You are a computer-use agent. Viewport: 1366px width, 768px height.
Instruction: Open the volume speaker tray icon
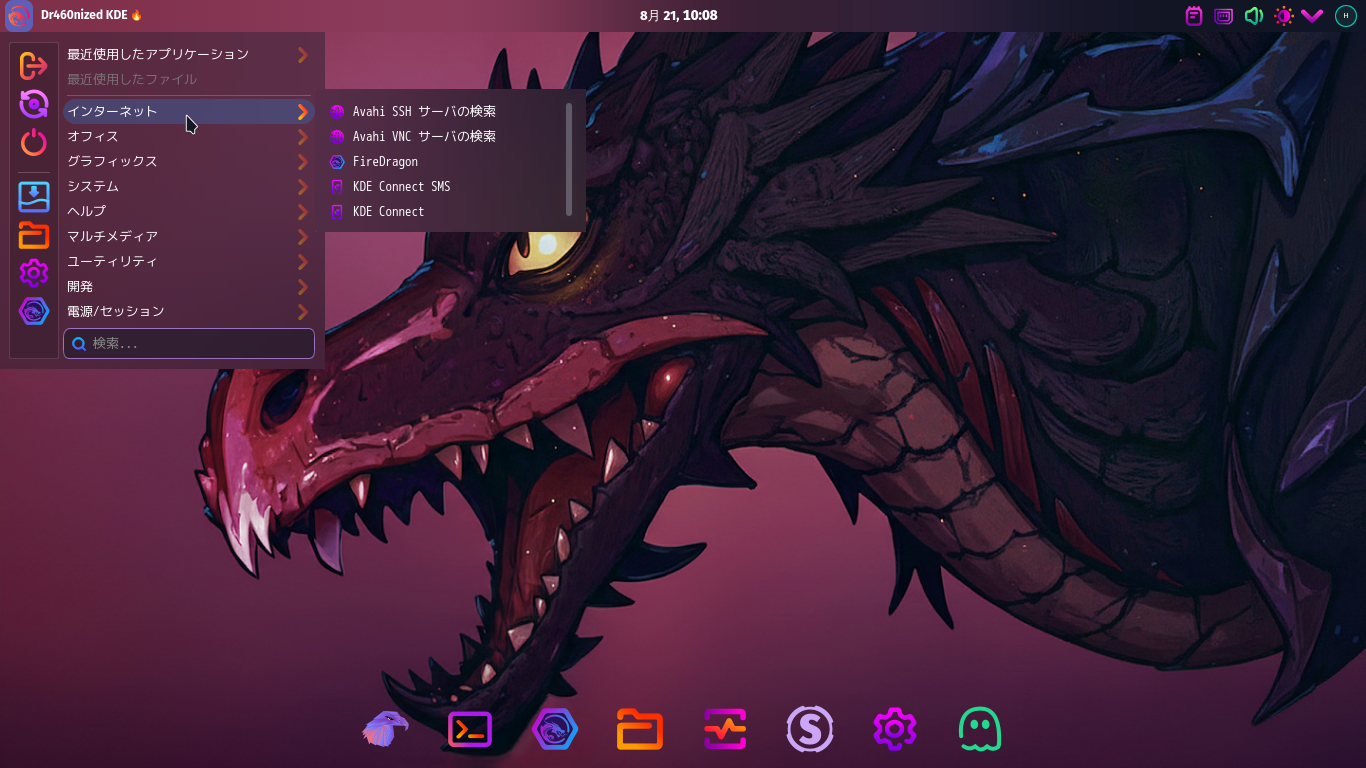[1253, 16]
